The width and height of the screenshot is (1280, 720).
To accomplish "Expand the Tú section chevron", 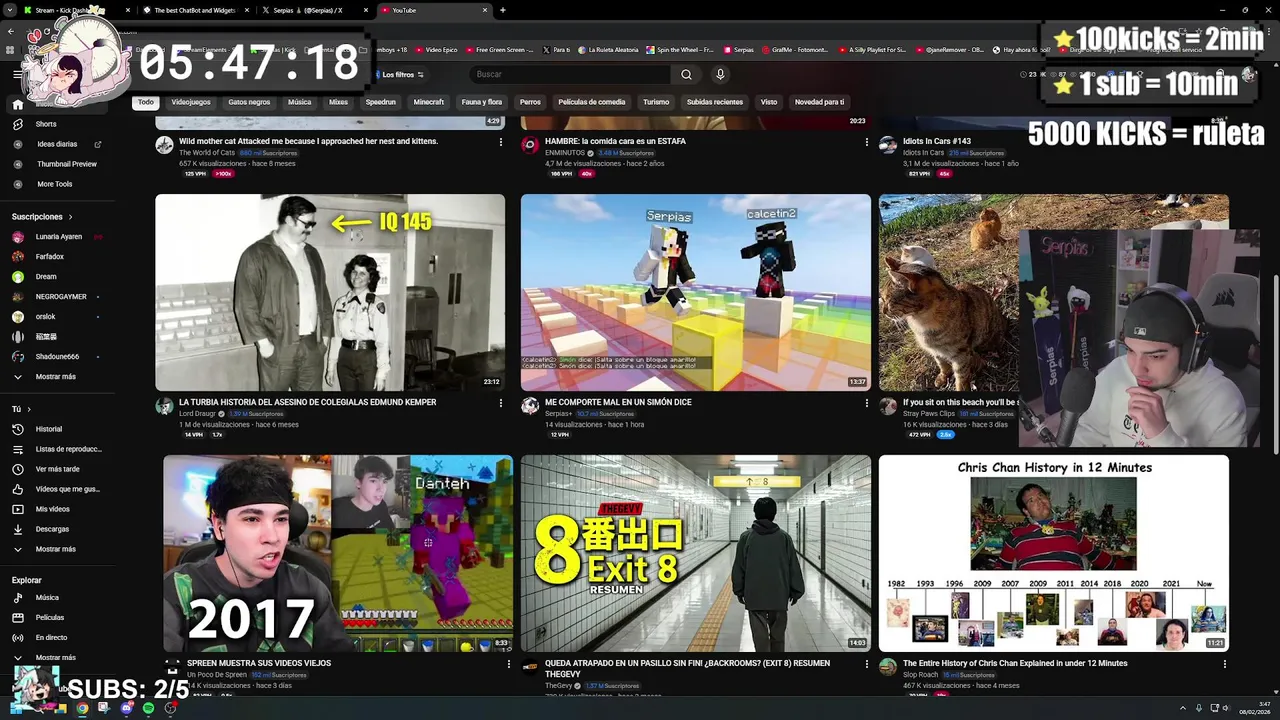I will pyautogui.click(x=28, y=409).
